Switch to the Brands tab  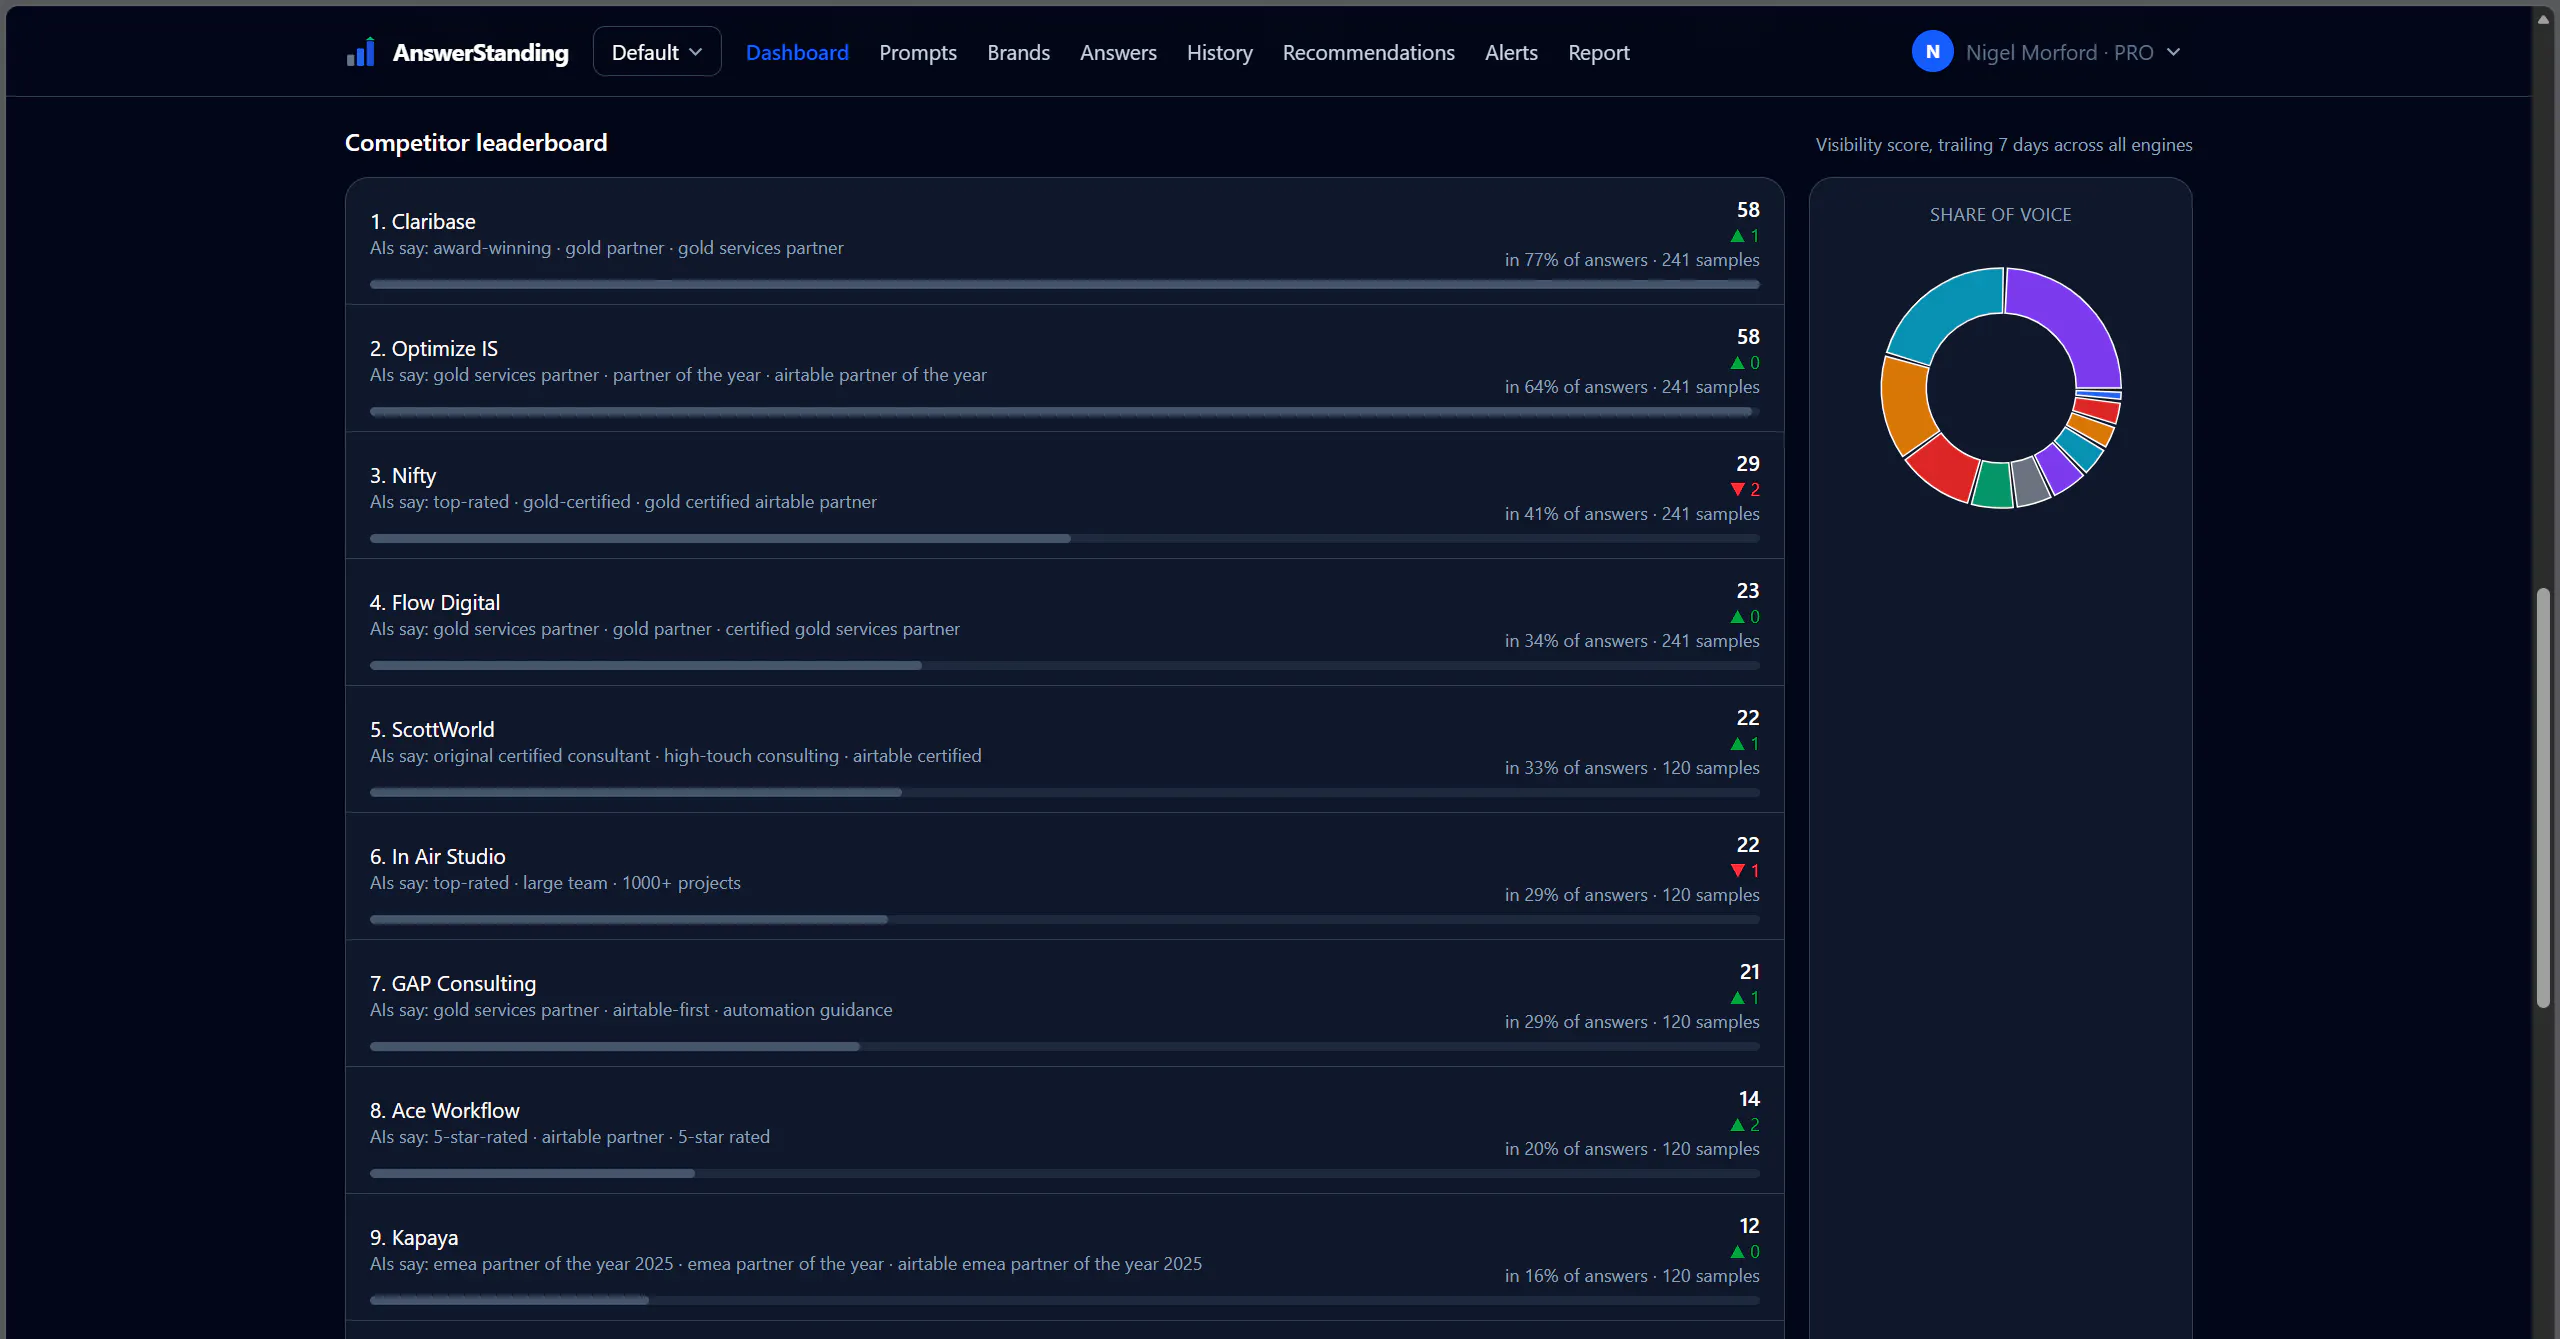tap(1018, 52)
